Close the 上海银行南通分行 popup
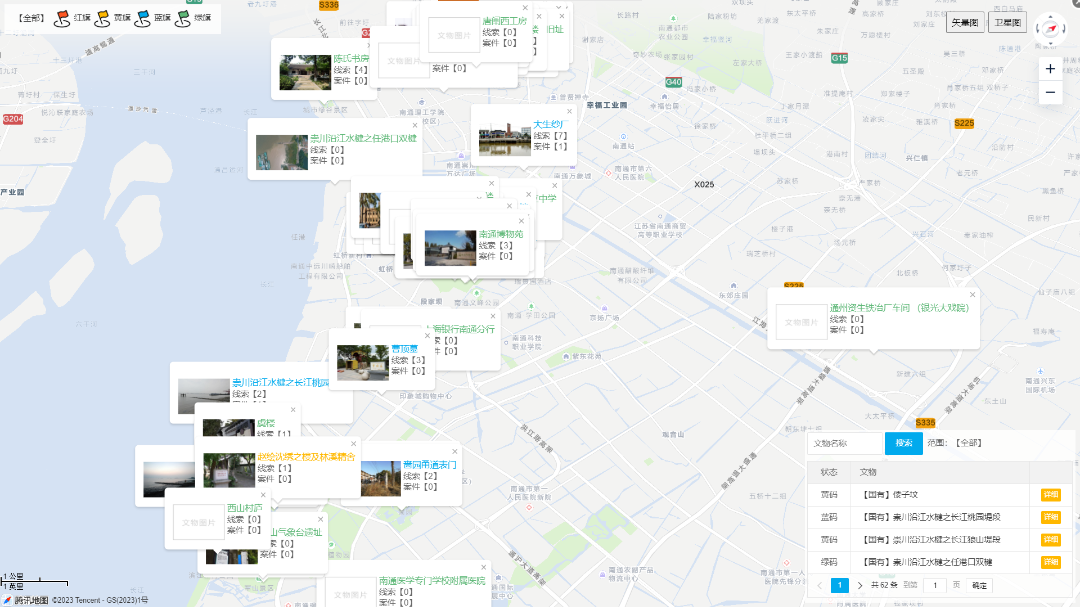 (x=492, y=316)
